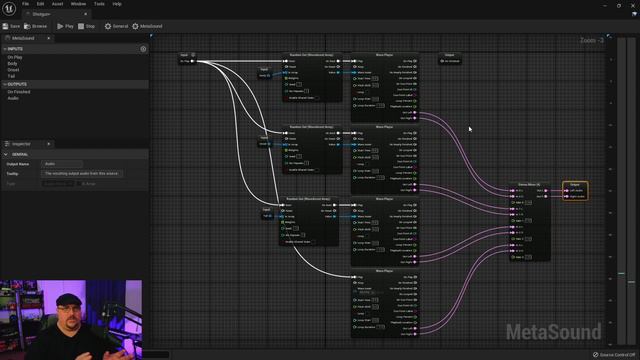640x360 pixels.
Task: Save the MetaSound asset
Action: pos(11,26)
